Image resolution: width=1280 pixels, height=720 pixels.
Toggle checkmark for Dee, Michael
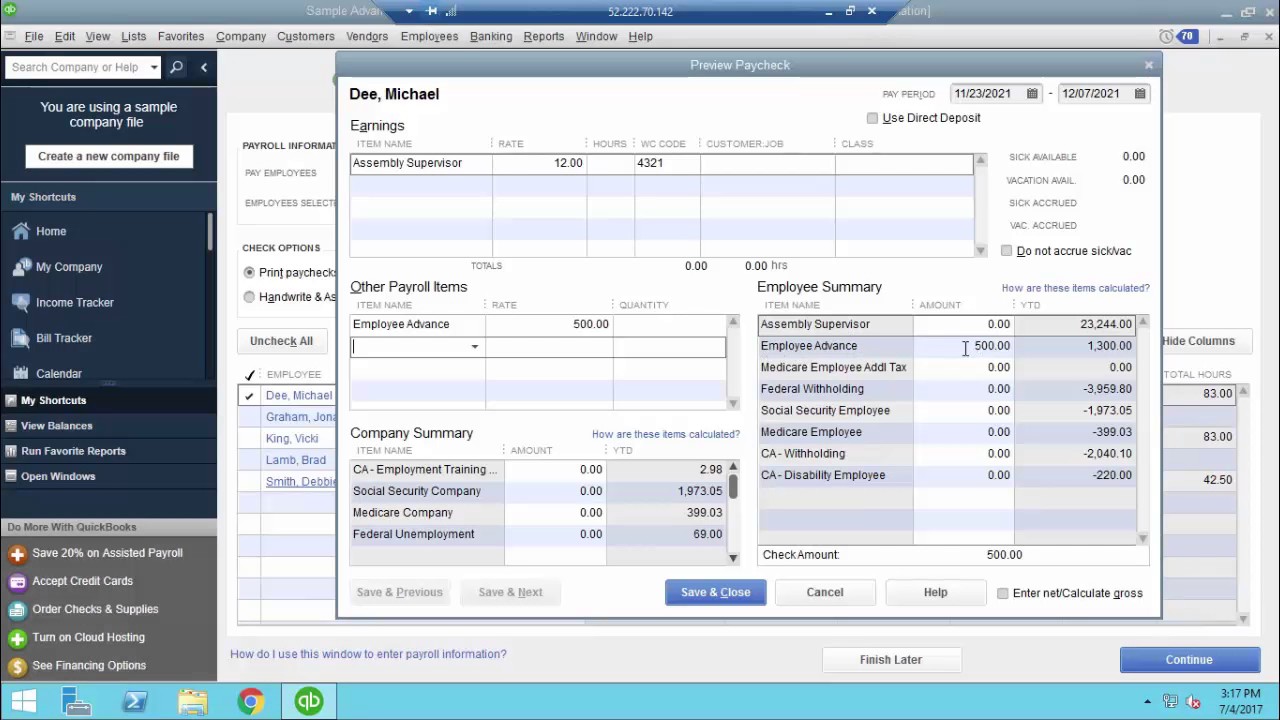tap(249, 396)
